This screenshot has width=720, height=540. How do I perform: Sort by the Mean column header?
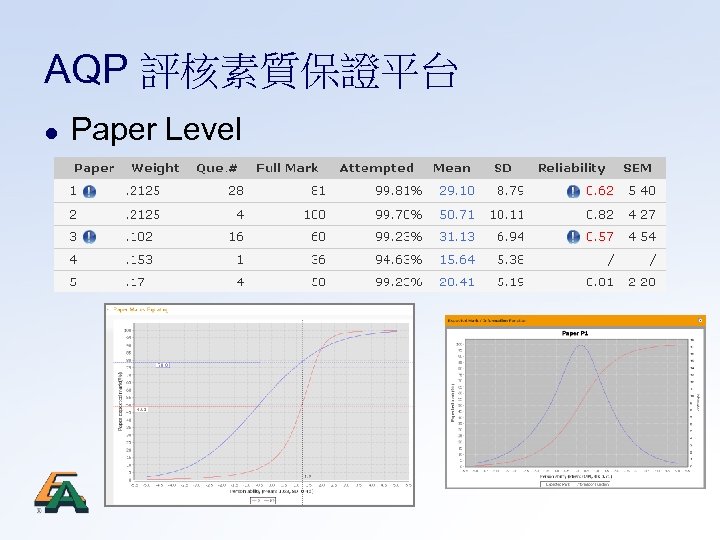coord(451,168)
